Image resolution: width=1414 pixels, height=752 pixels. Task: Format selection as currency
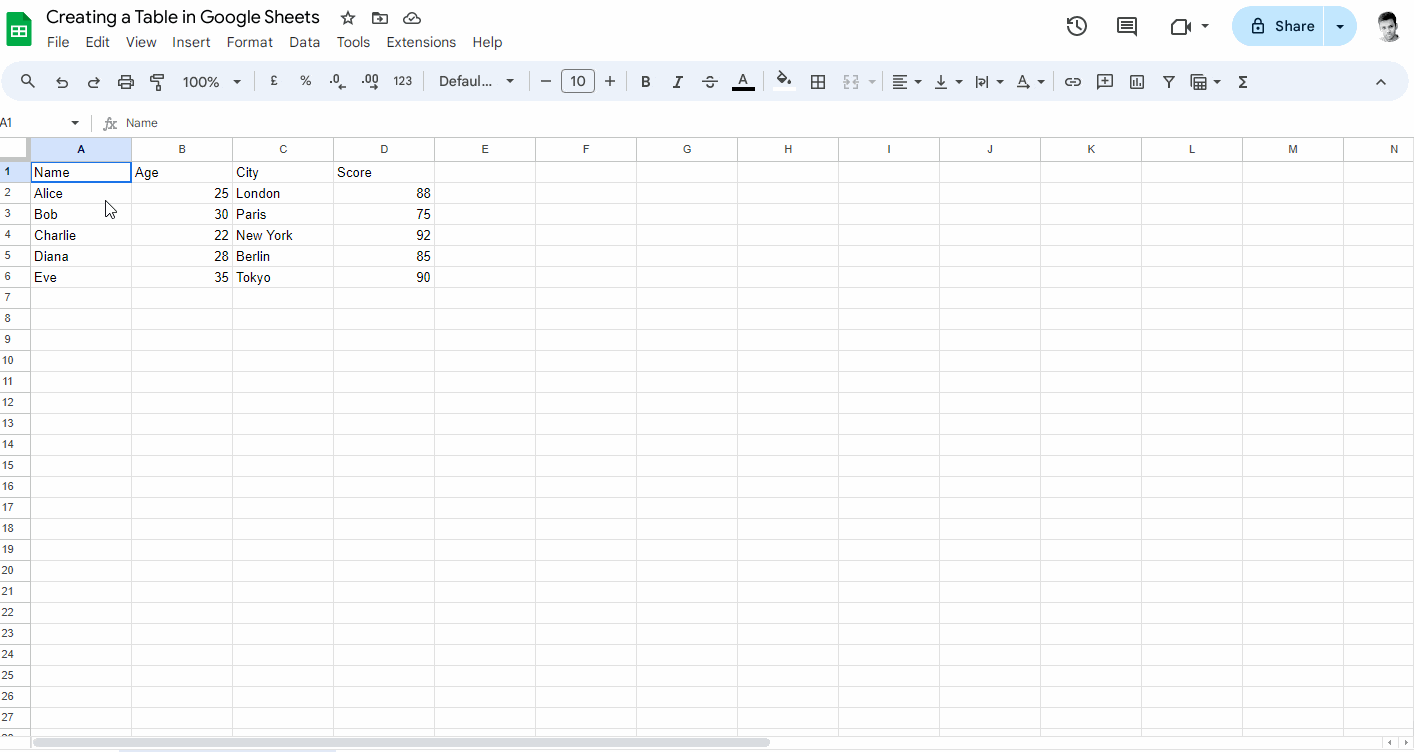point(273,81)
